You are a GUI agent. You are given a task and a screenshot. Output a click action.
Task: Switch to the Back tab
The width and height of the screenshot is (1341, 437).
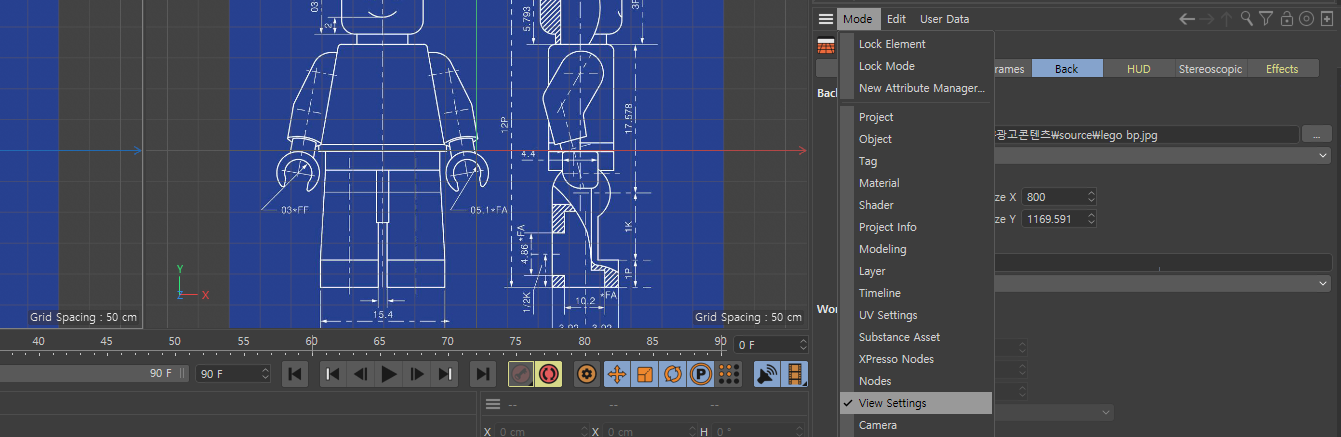[x=1067, y=69]
